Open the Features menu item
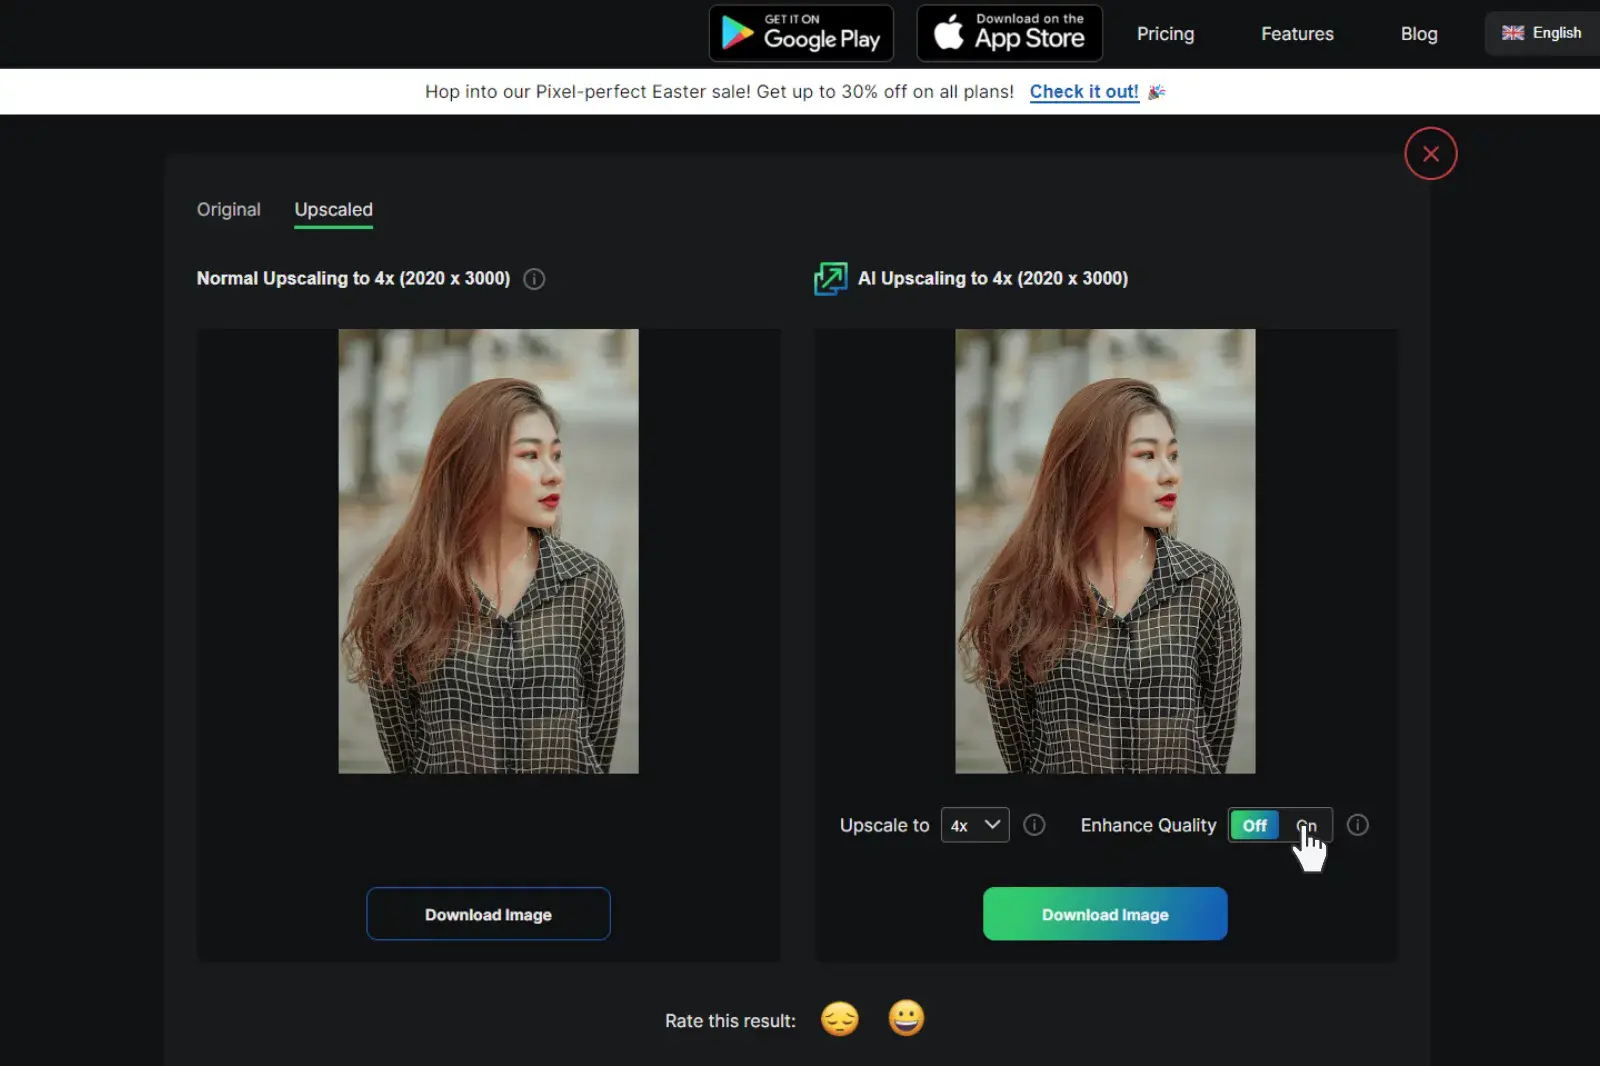 (x=1297, y=34)
